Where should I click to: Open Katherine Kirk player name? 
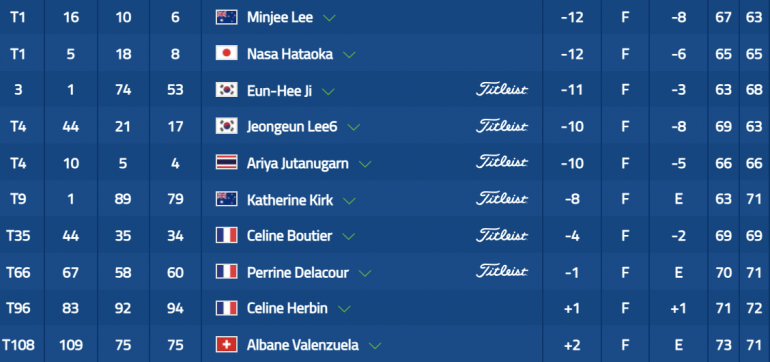(x=290, y=200)
